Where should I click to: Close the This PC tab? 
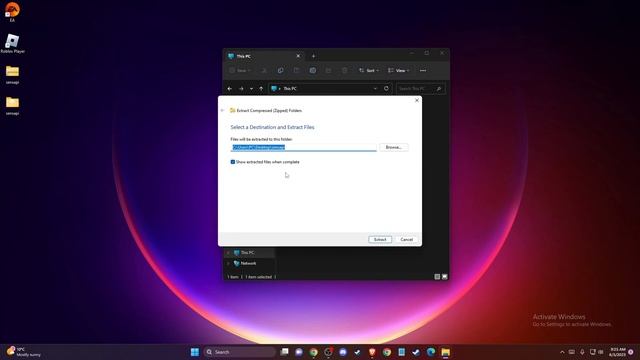click(298, 56)
